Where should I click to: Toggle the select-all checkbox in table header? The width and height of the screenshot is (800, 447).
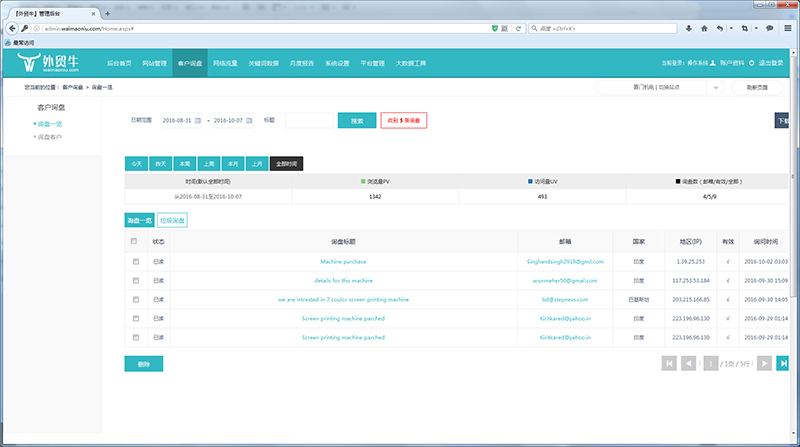[135, 242]
